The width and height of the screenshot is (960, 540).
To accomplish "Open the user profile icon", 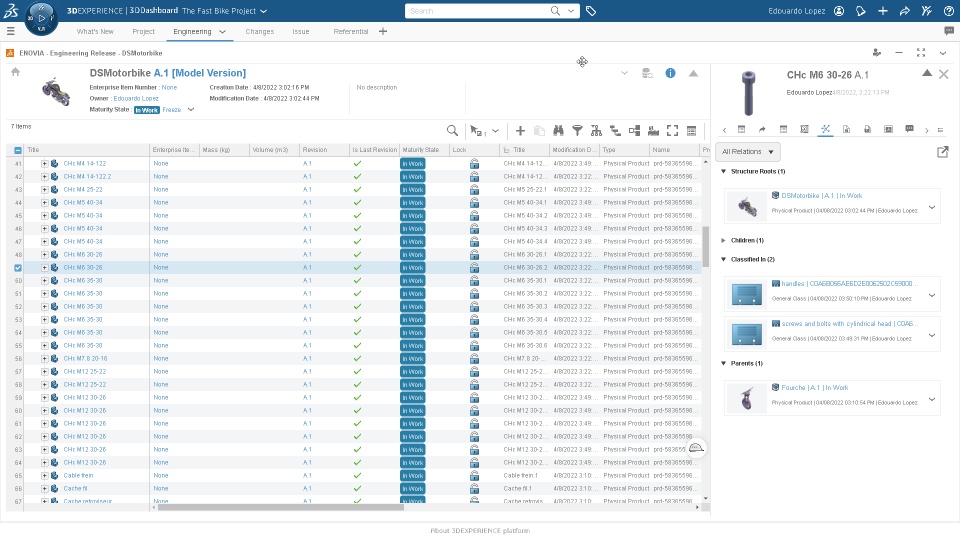I will [839, 11].
